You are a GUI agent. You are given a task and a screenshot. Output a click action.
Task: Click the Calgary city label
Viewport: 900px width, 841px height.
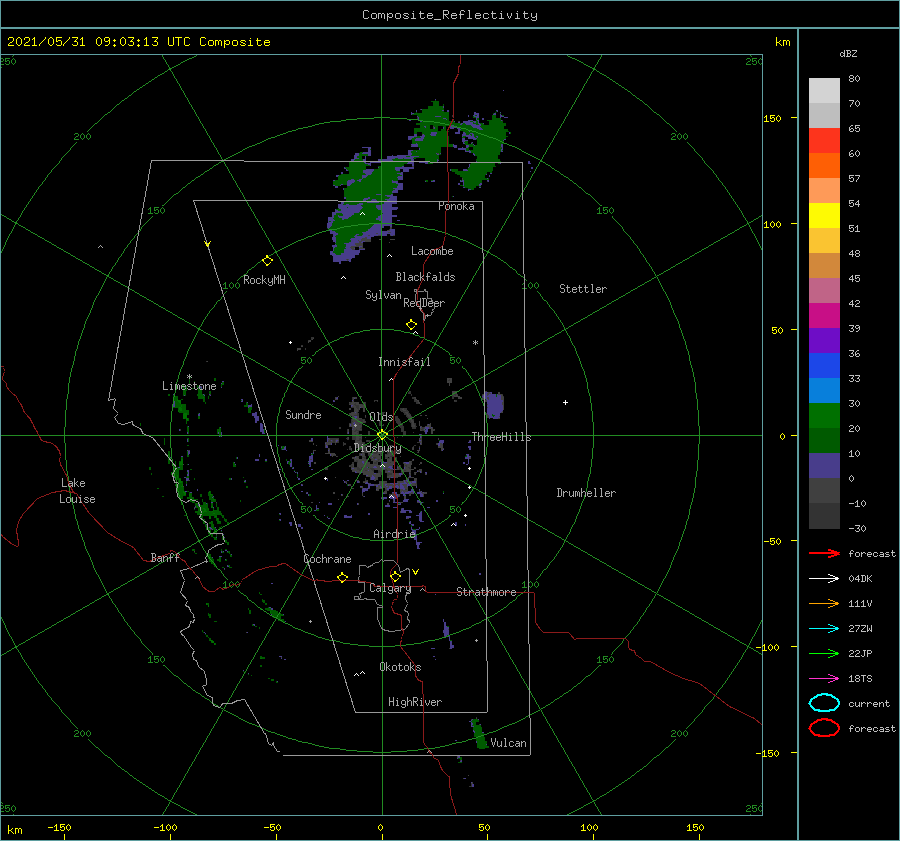click(x=390, y=588)
